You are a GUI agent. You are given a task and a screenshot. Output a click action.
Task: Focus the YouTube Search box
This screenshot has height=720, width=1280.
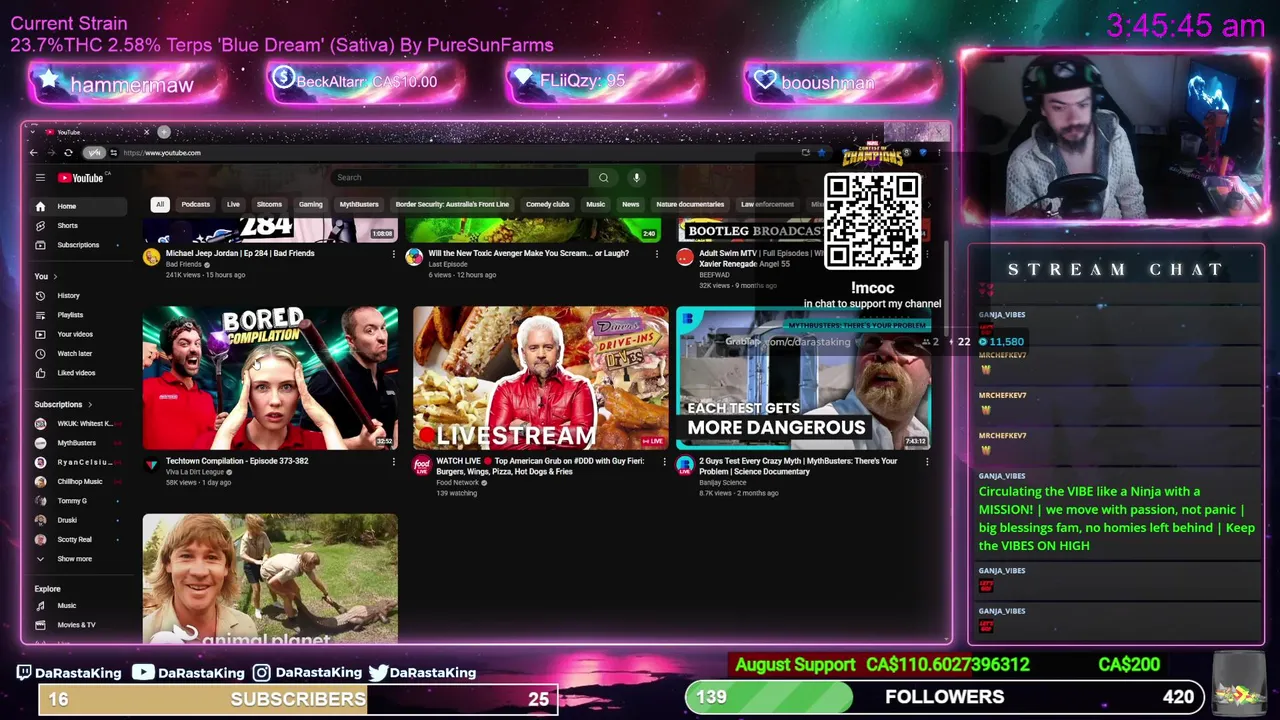[460, 178]
